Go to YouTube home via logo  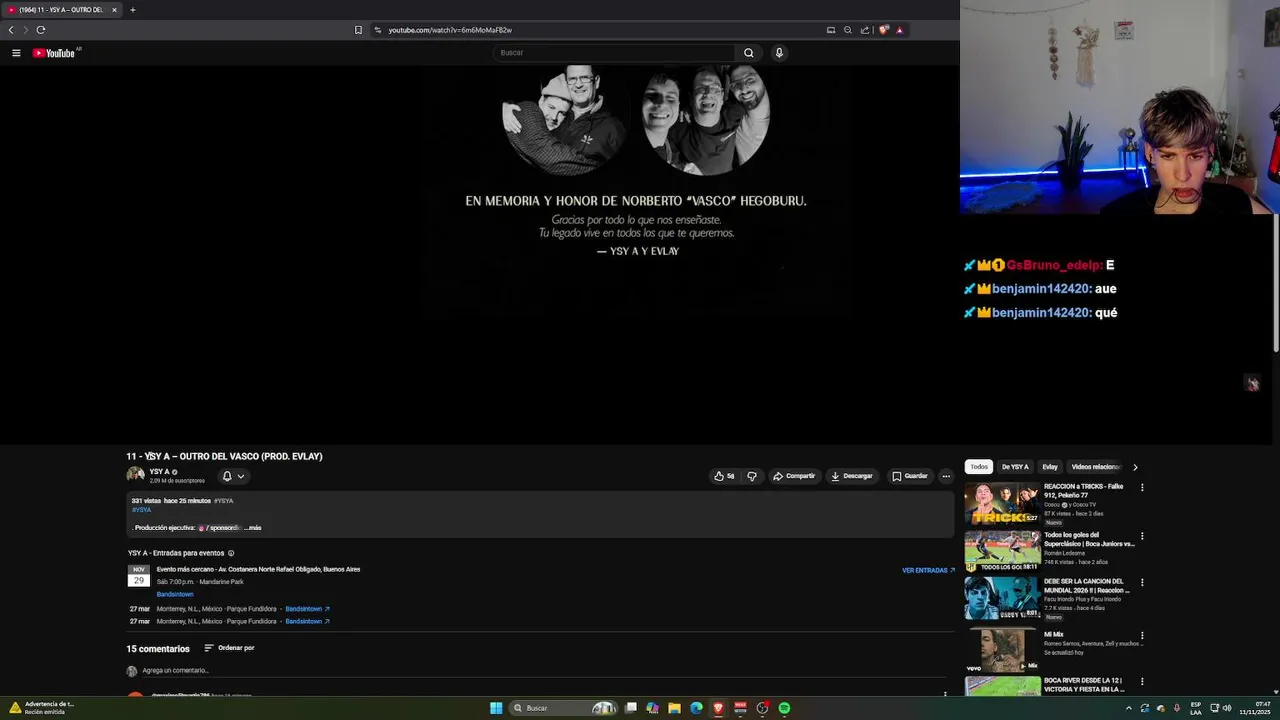[x=54, y=53]
